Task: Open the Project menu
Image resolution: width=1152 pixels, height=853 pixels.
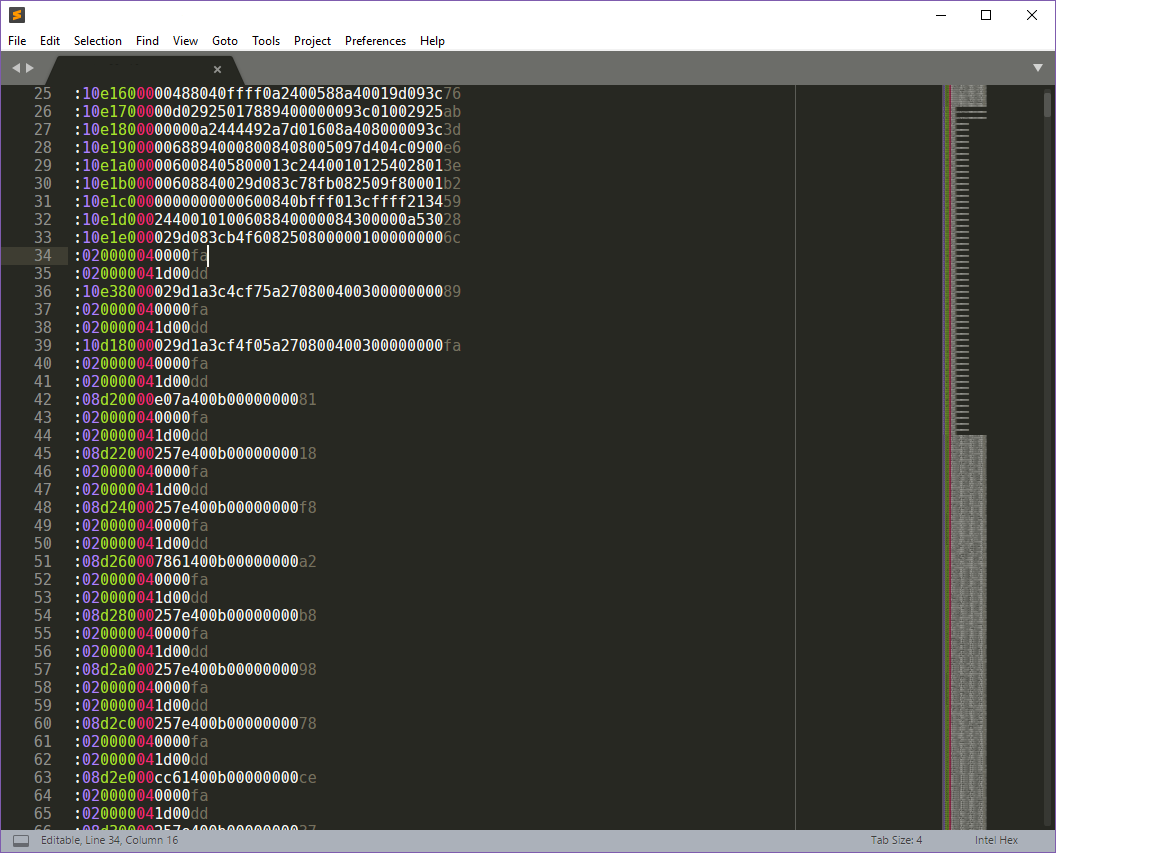Action: (x=312, y=41)
